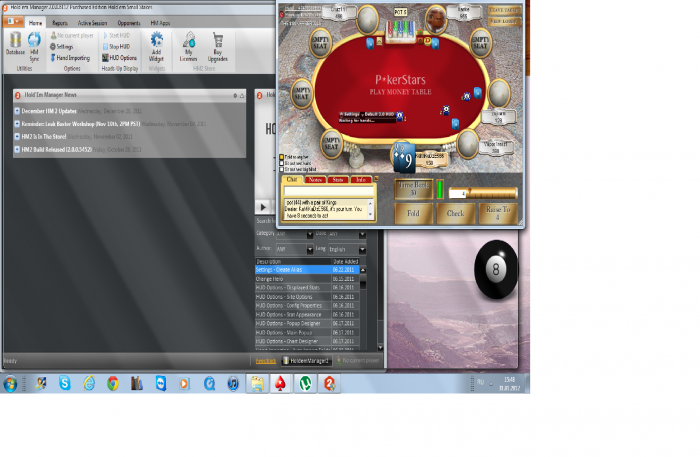Click the Leave Table button

[504, 10]
